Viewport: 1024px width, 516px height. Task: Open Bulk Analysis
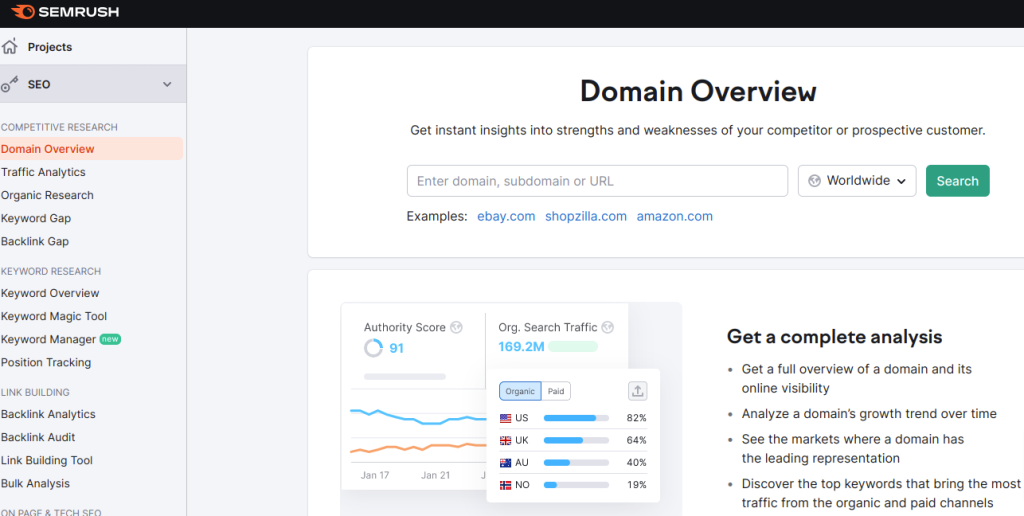click(35, 484)
